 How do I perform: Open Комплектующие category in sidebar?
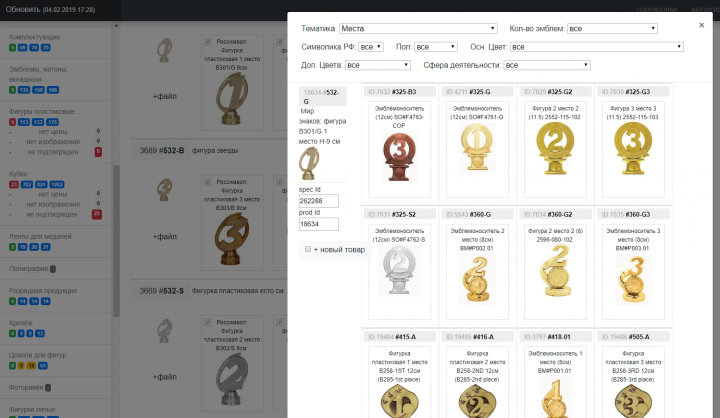click(x=34, y=37)
